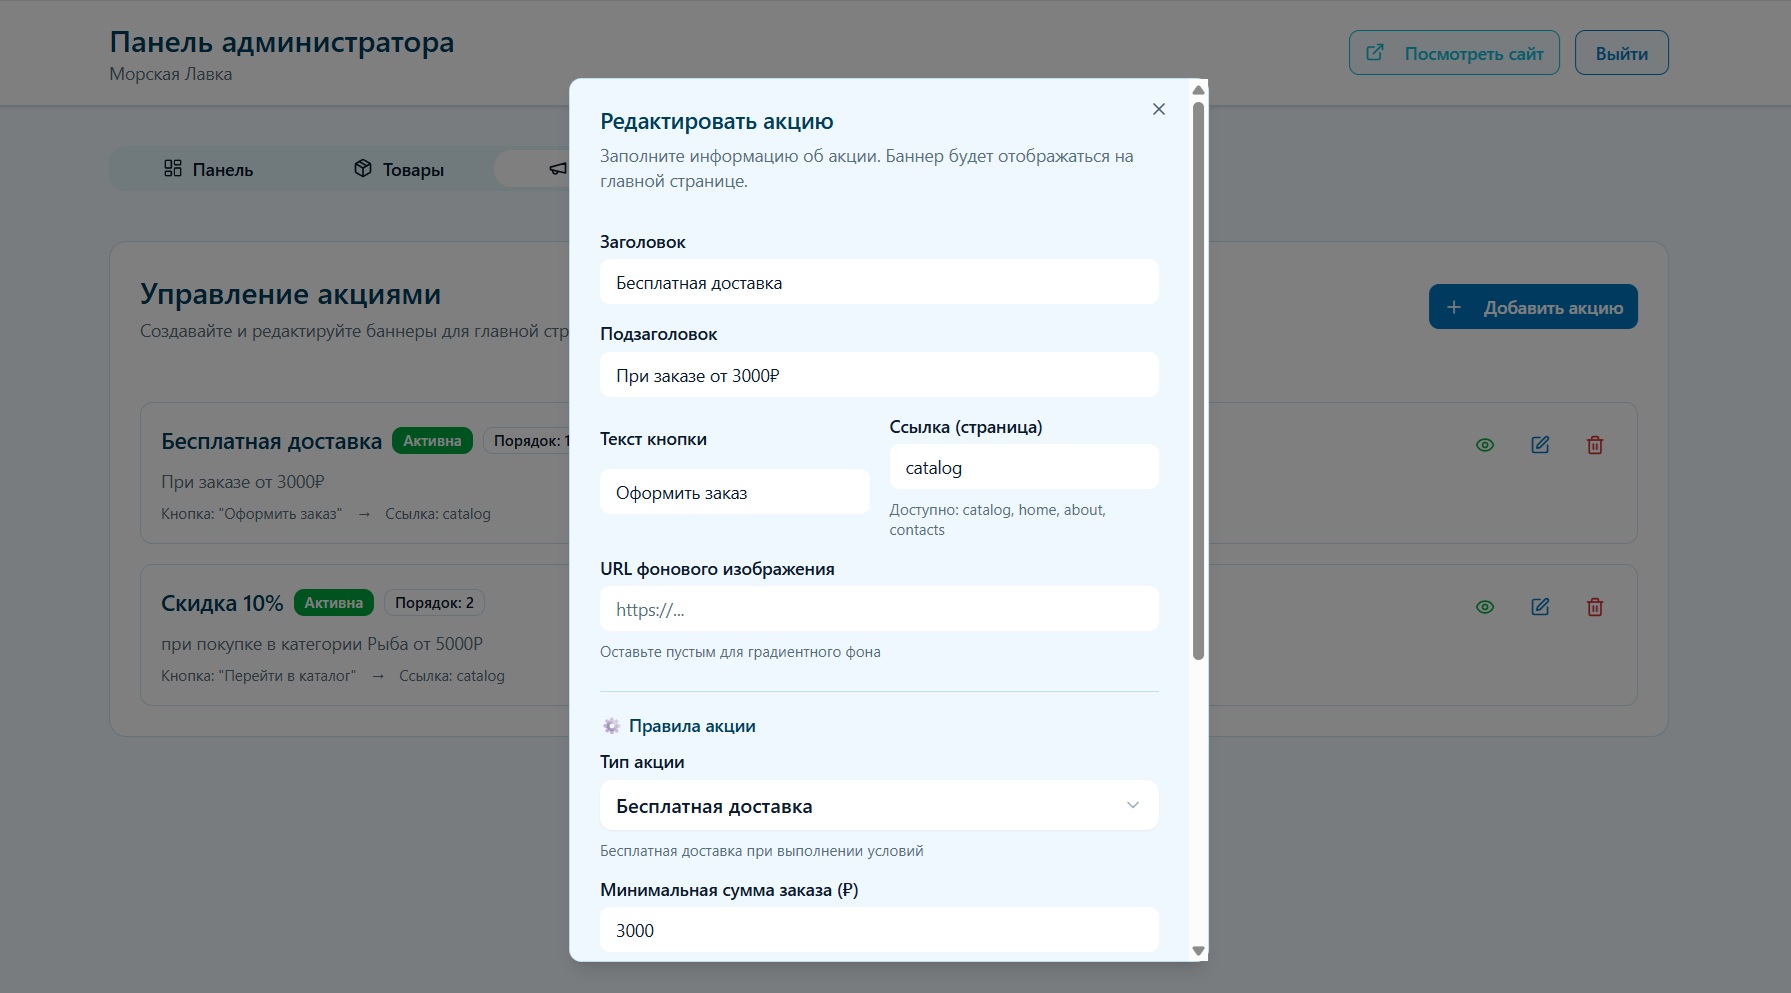This screenshot has width=1791, height=993.
Task: Click the Минимальная сумма заказа field
Action: [879, 930]
